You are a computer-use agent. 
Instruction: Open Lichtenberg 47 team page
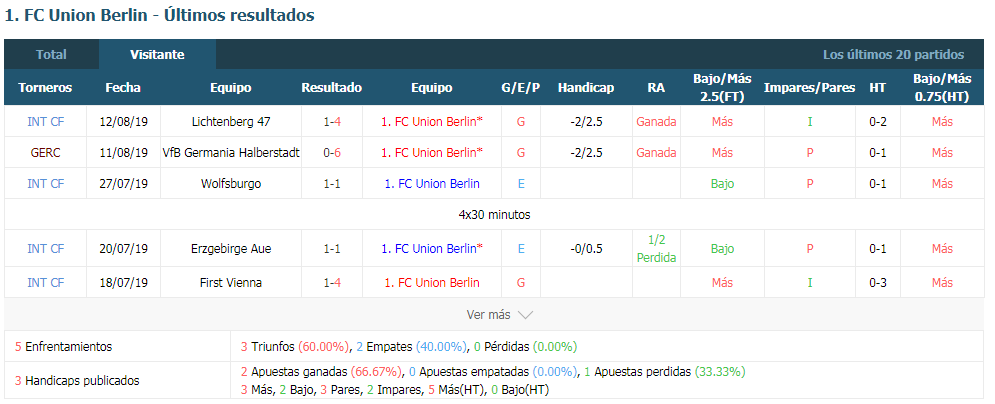tap(231, 122)
